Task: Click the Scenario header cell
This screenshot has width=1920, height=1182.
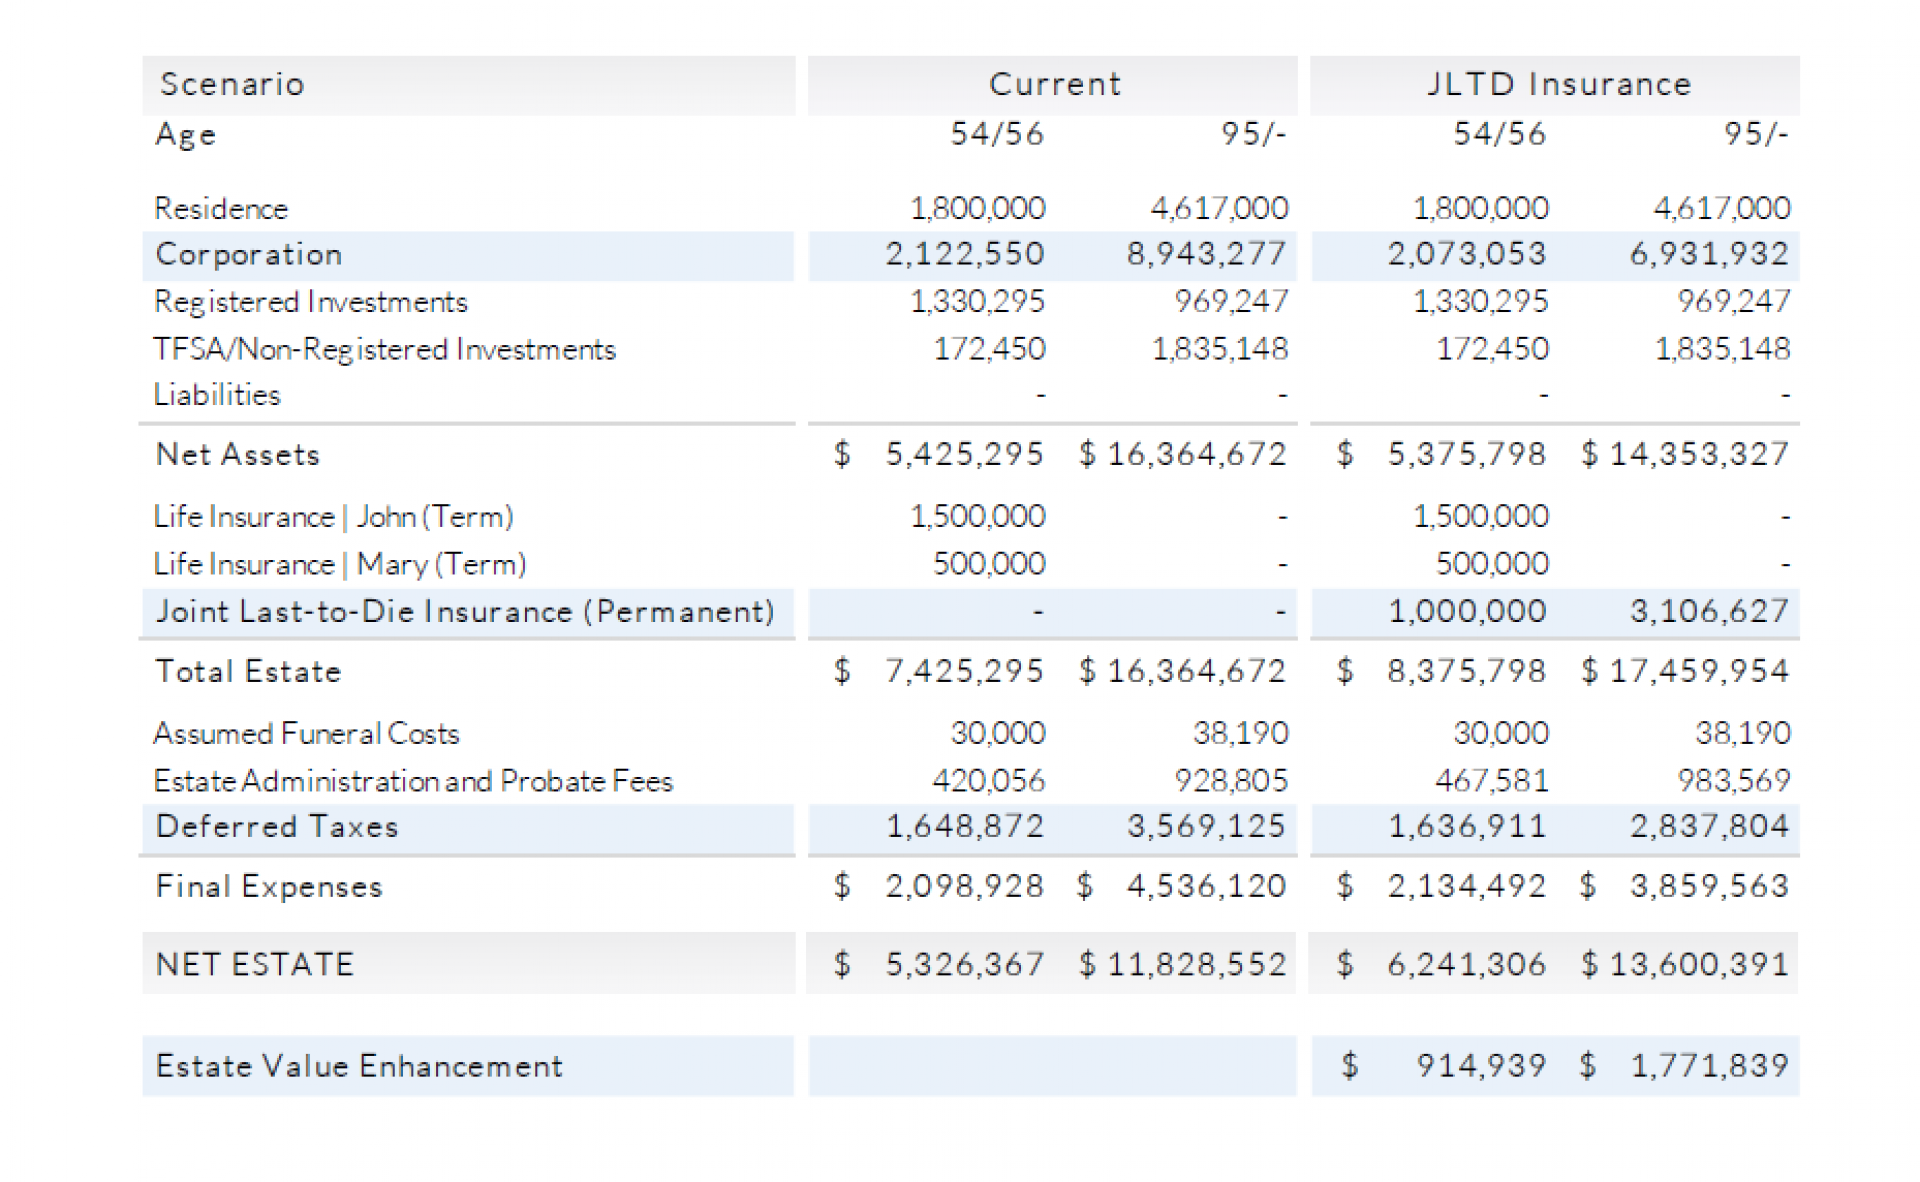Action: tap(232, 85)
